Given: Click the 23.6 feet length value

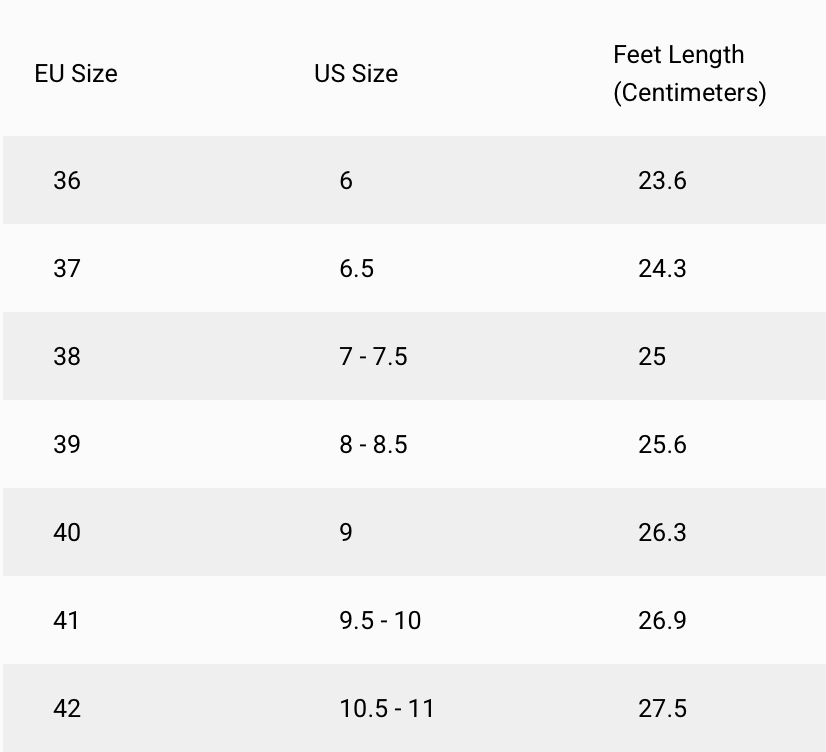Looking at the screenshot, I should click(x=662, y=181).
